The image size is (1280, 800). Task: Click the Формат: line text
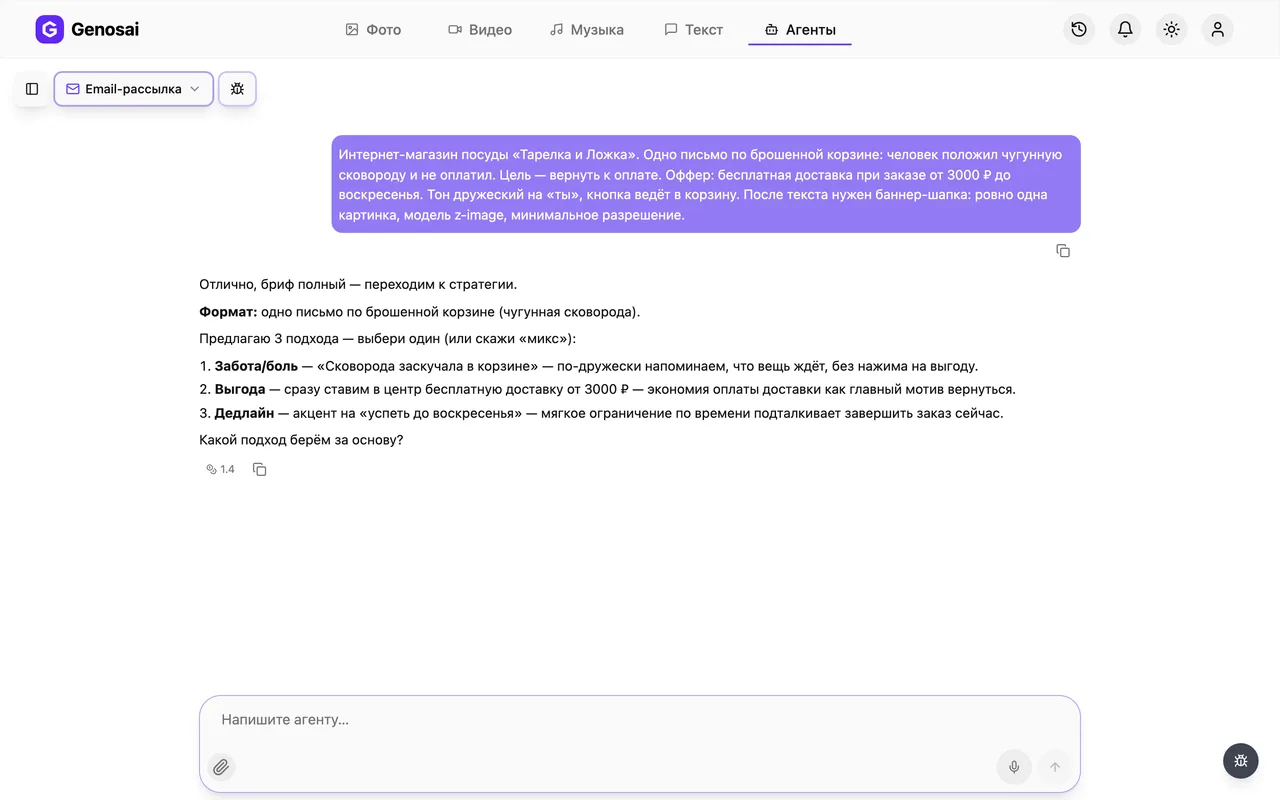pos(420,312)
